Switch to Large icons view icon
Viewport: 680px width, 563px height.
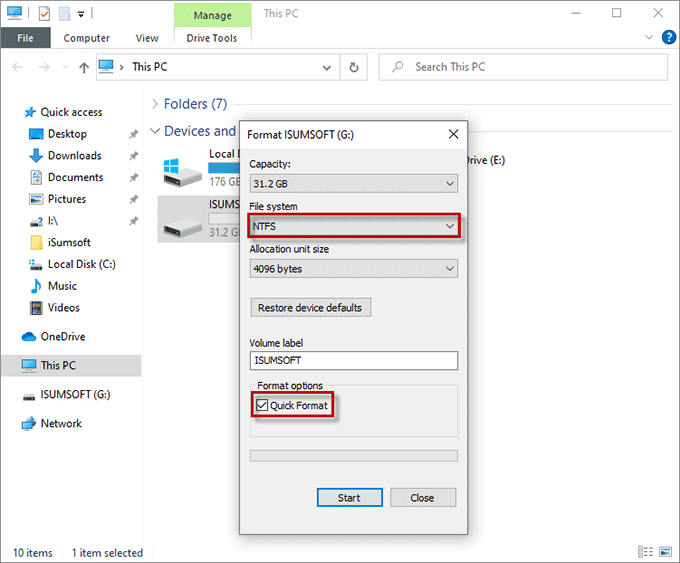[x=665, y=552]
